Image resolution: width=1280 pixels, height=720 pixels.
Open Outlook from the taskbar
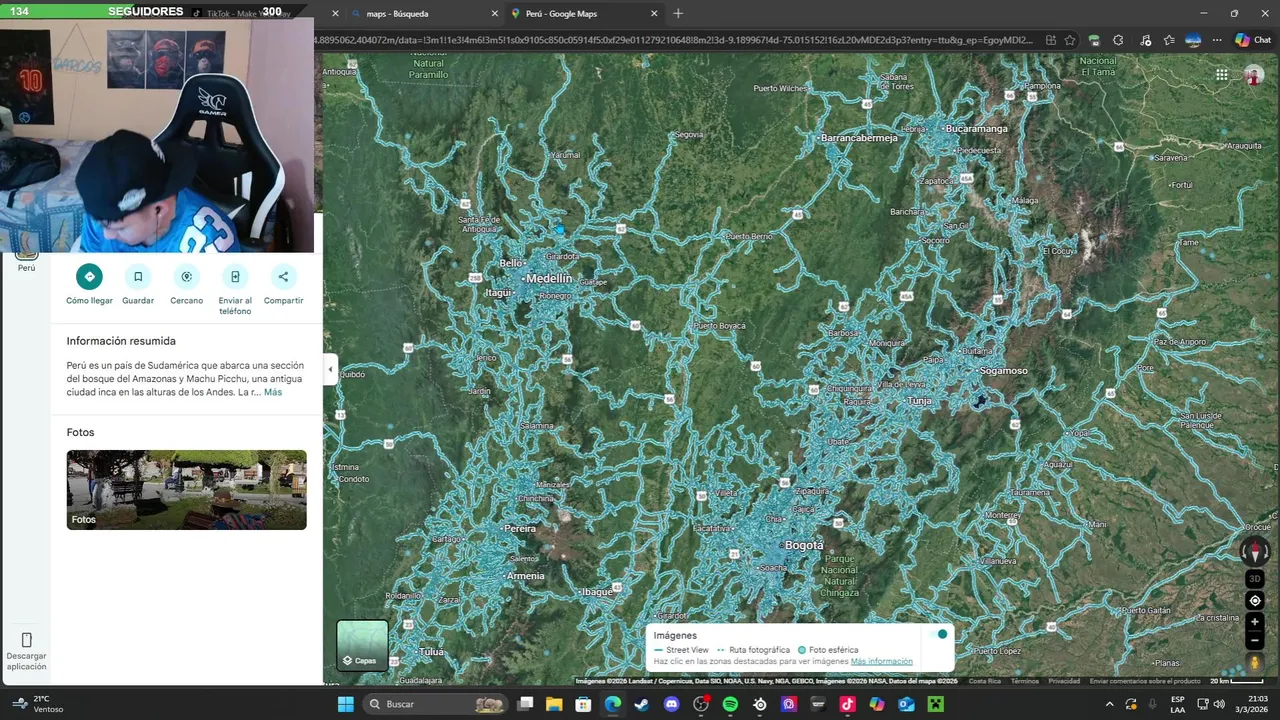pos(907,704)
